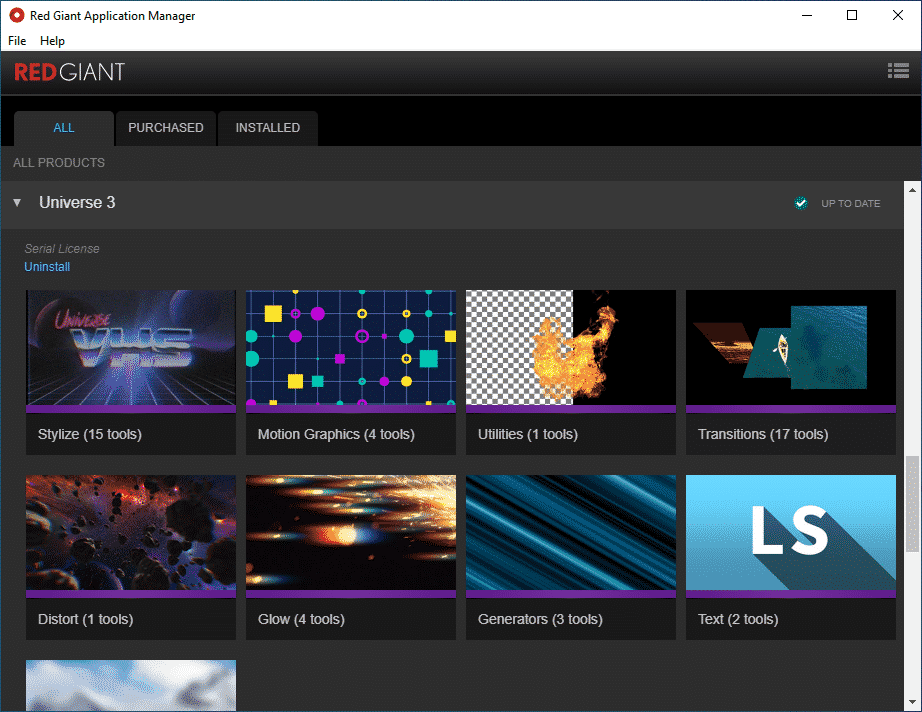Click the UP TO DATE status text

(x=851, y=203)
